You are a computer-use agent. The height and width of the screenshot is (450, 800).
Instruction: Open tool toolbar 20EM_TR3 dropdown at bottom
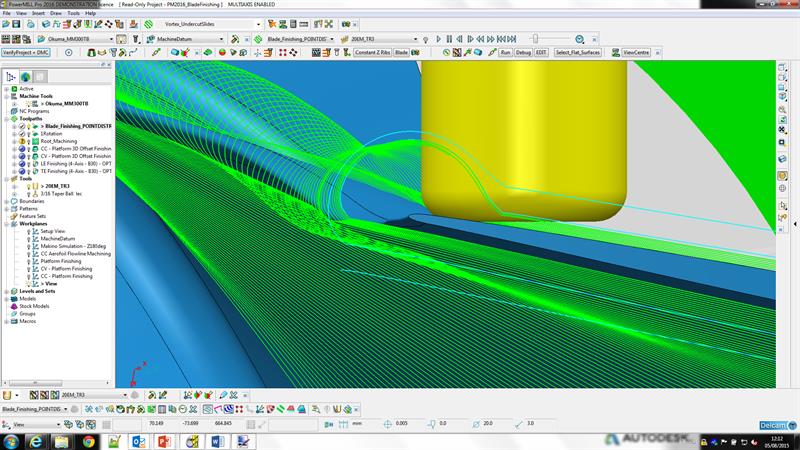[124, 395]
